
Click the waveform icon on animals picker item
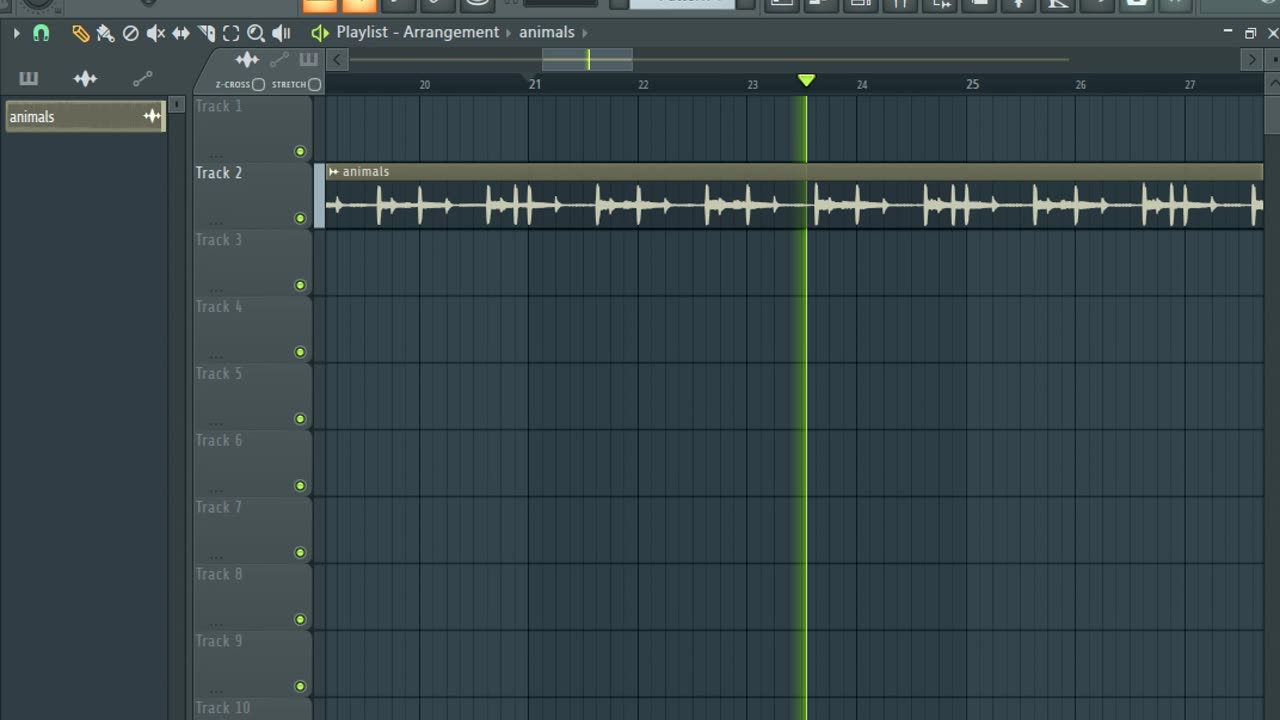152,117
